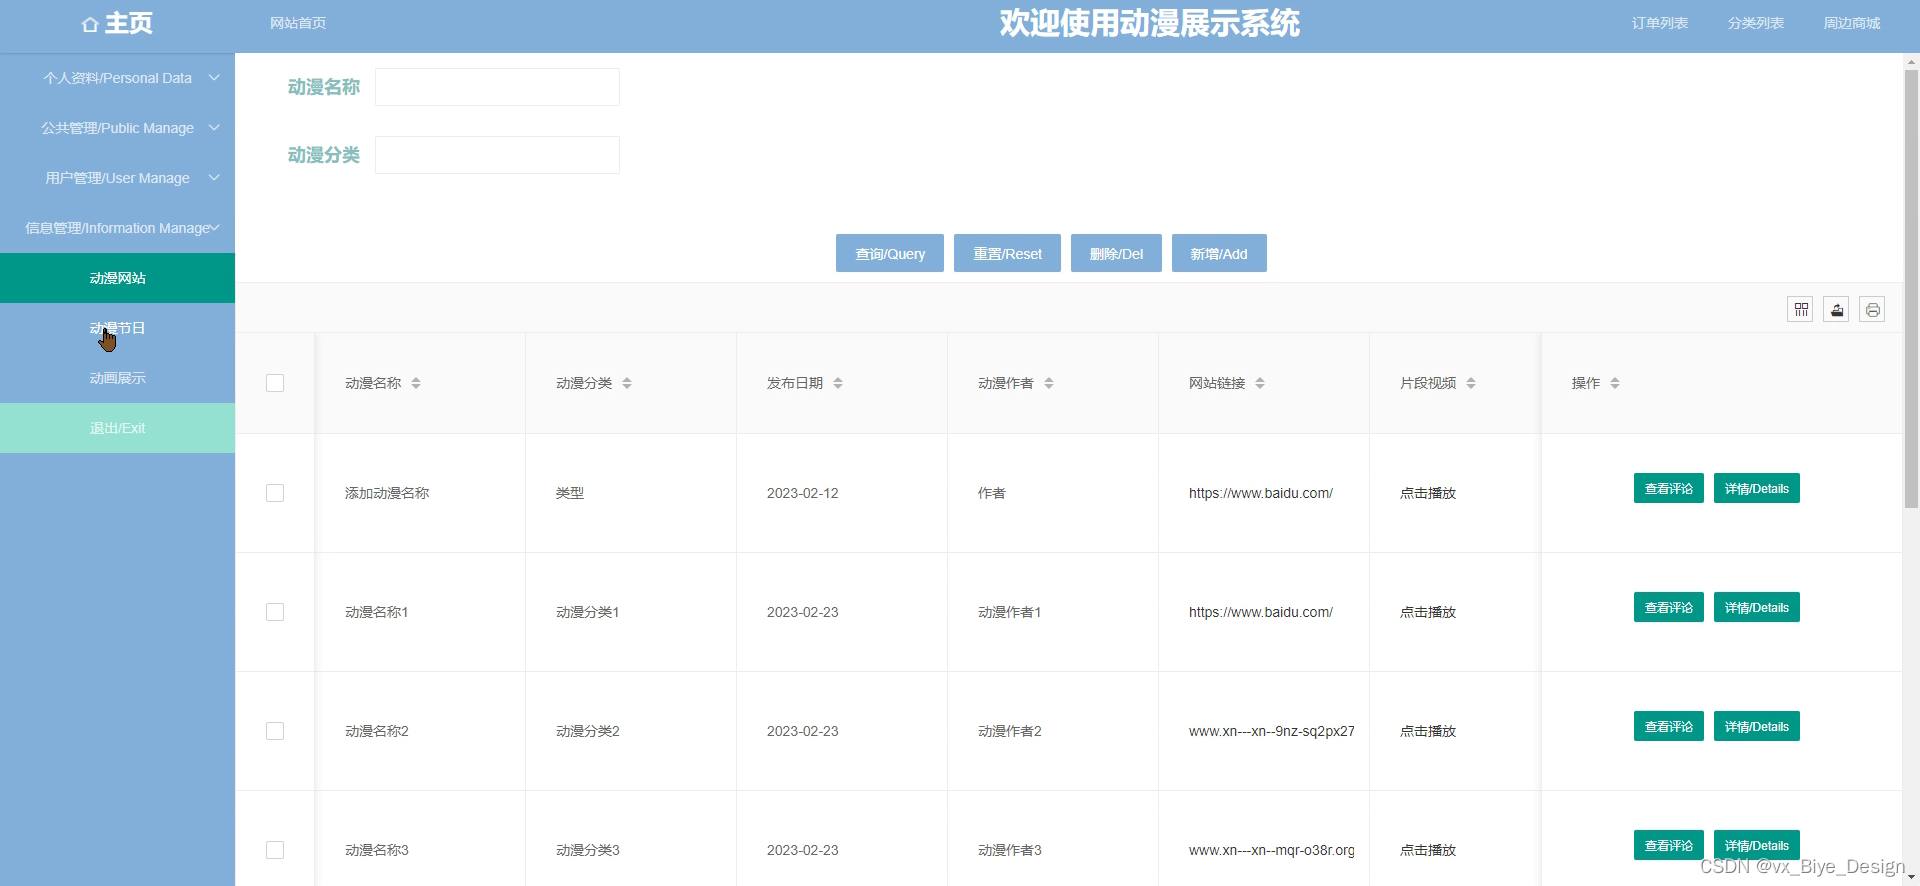Click the print table icon

[x=1872, y=309]
